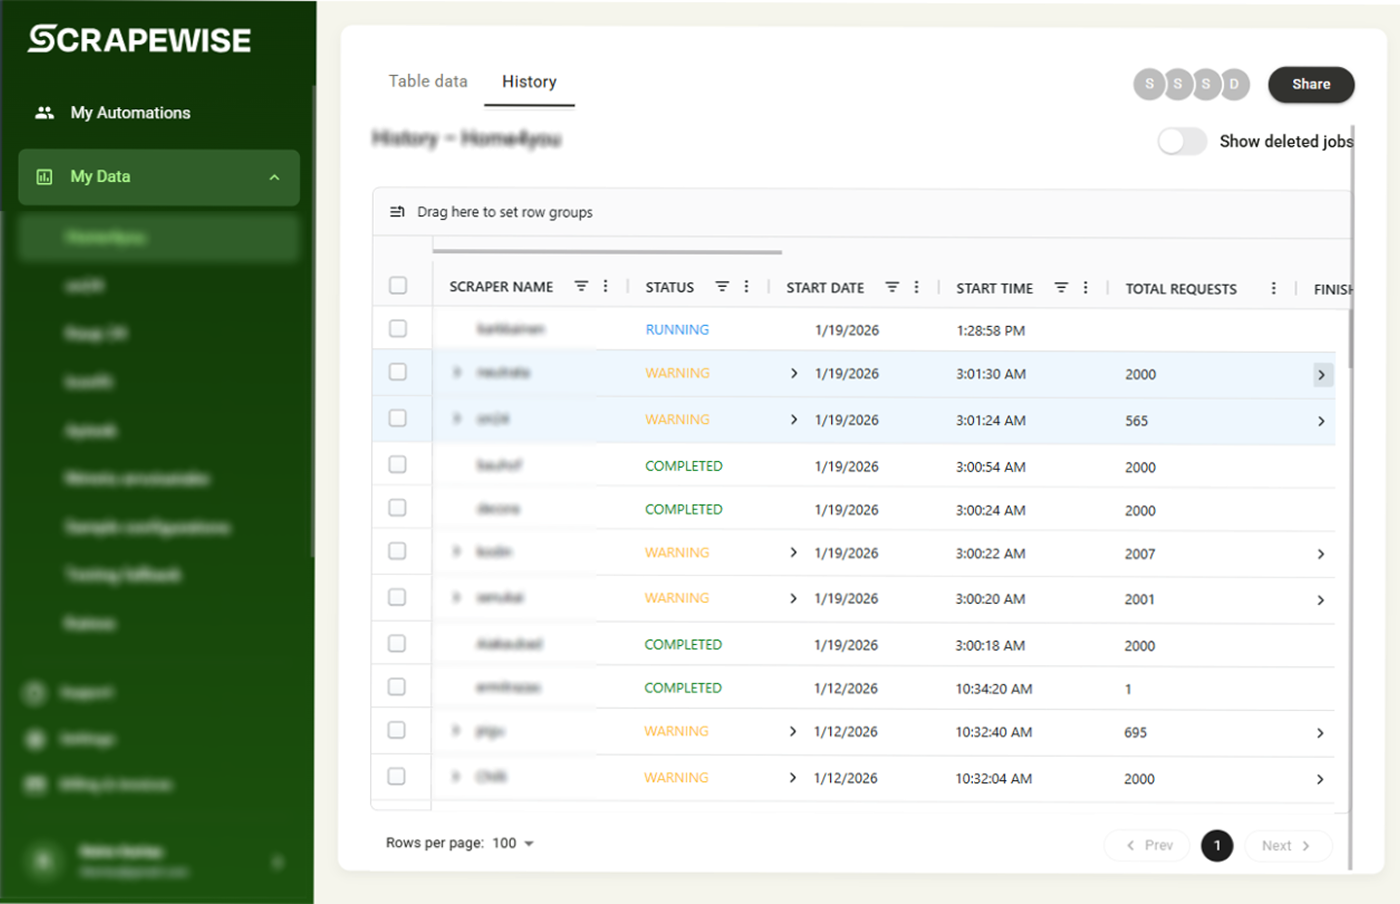The image size is (1400, 904).
Task: Open the Total Requests column menu icon
Action: pyautogui.click(x=1273, y=288)
